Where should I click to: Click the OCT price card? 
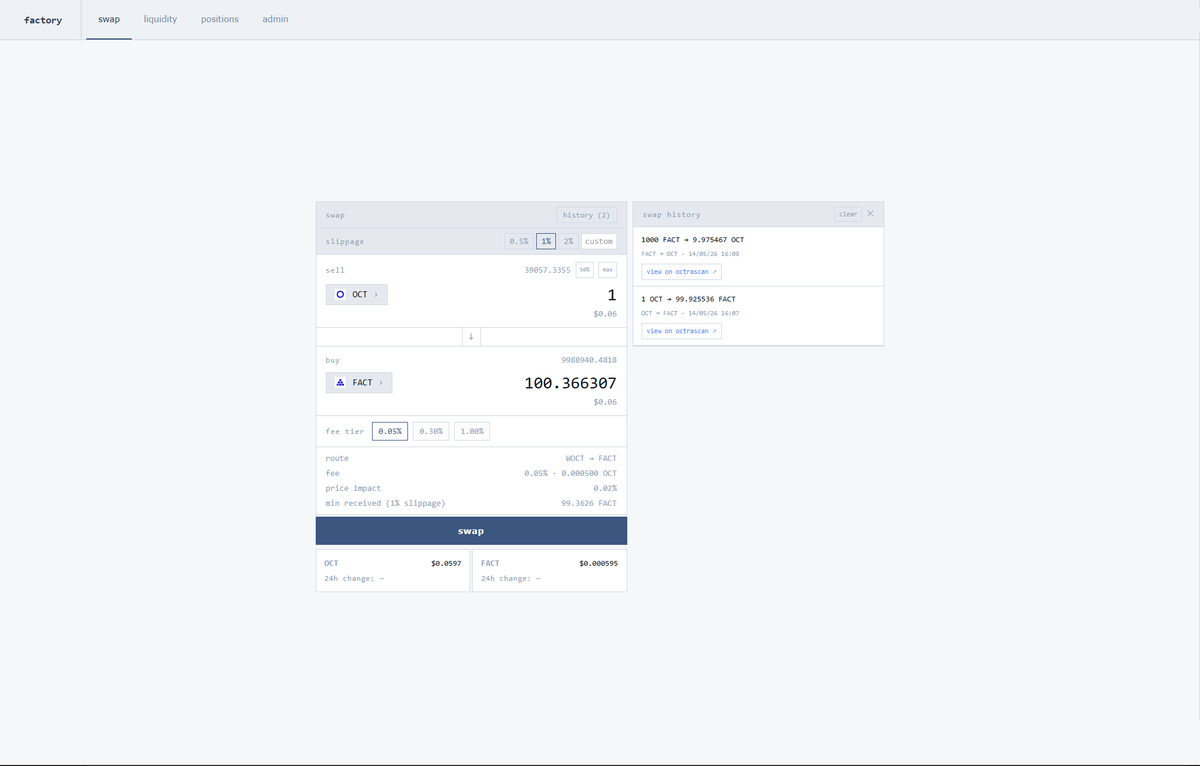393,570
